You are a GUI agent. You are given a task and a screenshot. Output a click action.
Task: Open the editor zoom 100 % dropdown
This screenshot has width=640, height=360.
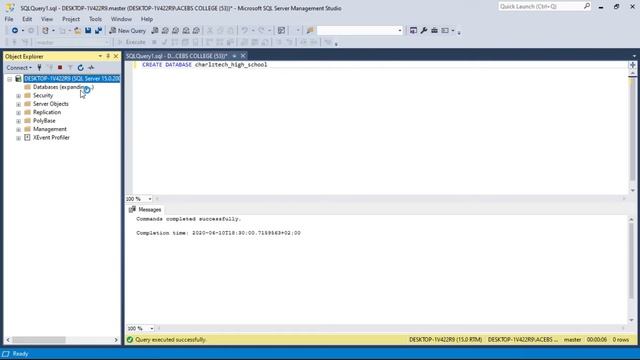coord(150,199)
